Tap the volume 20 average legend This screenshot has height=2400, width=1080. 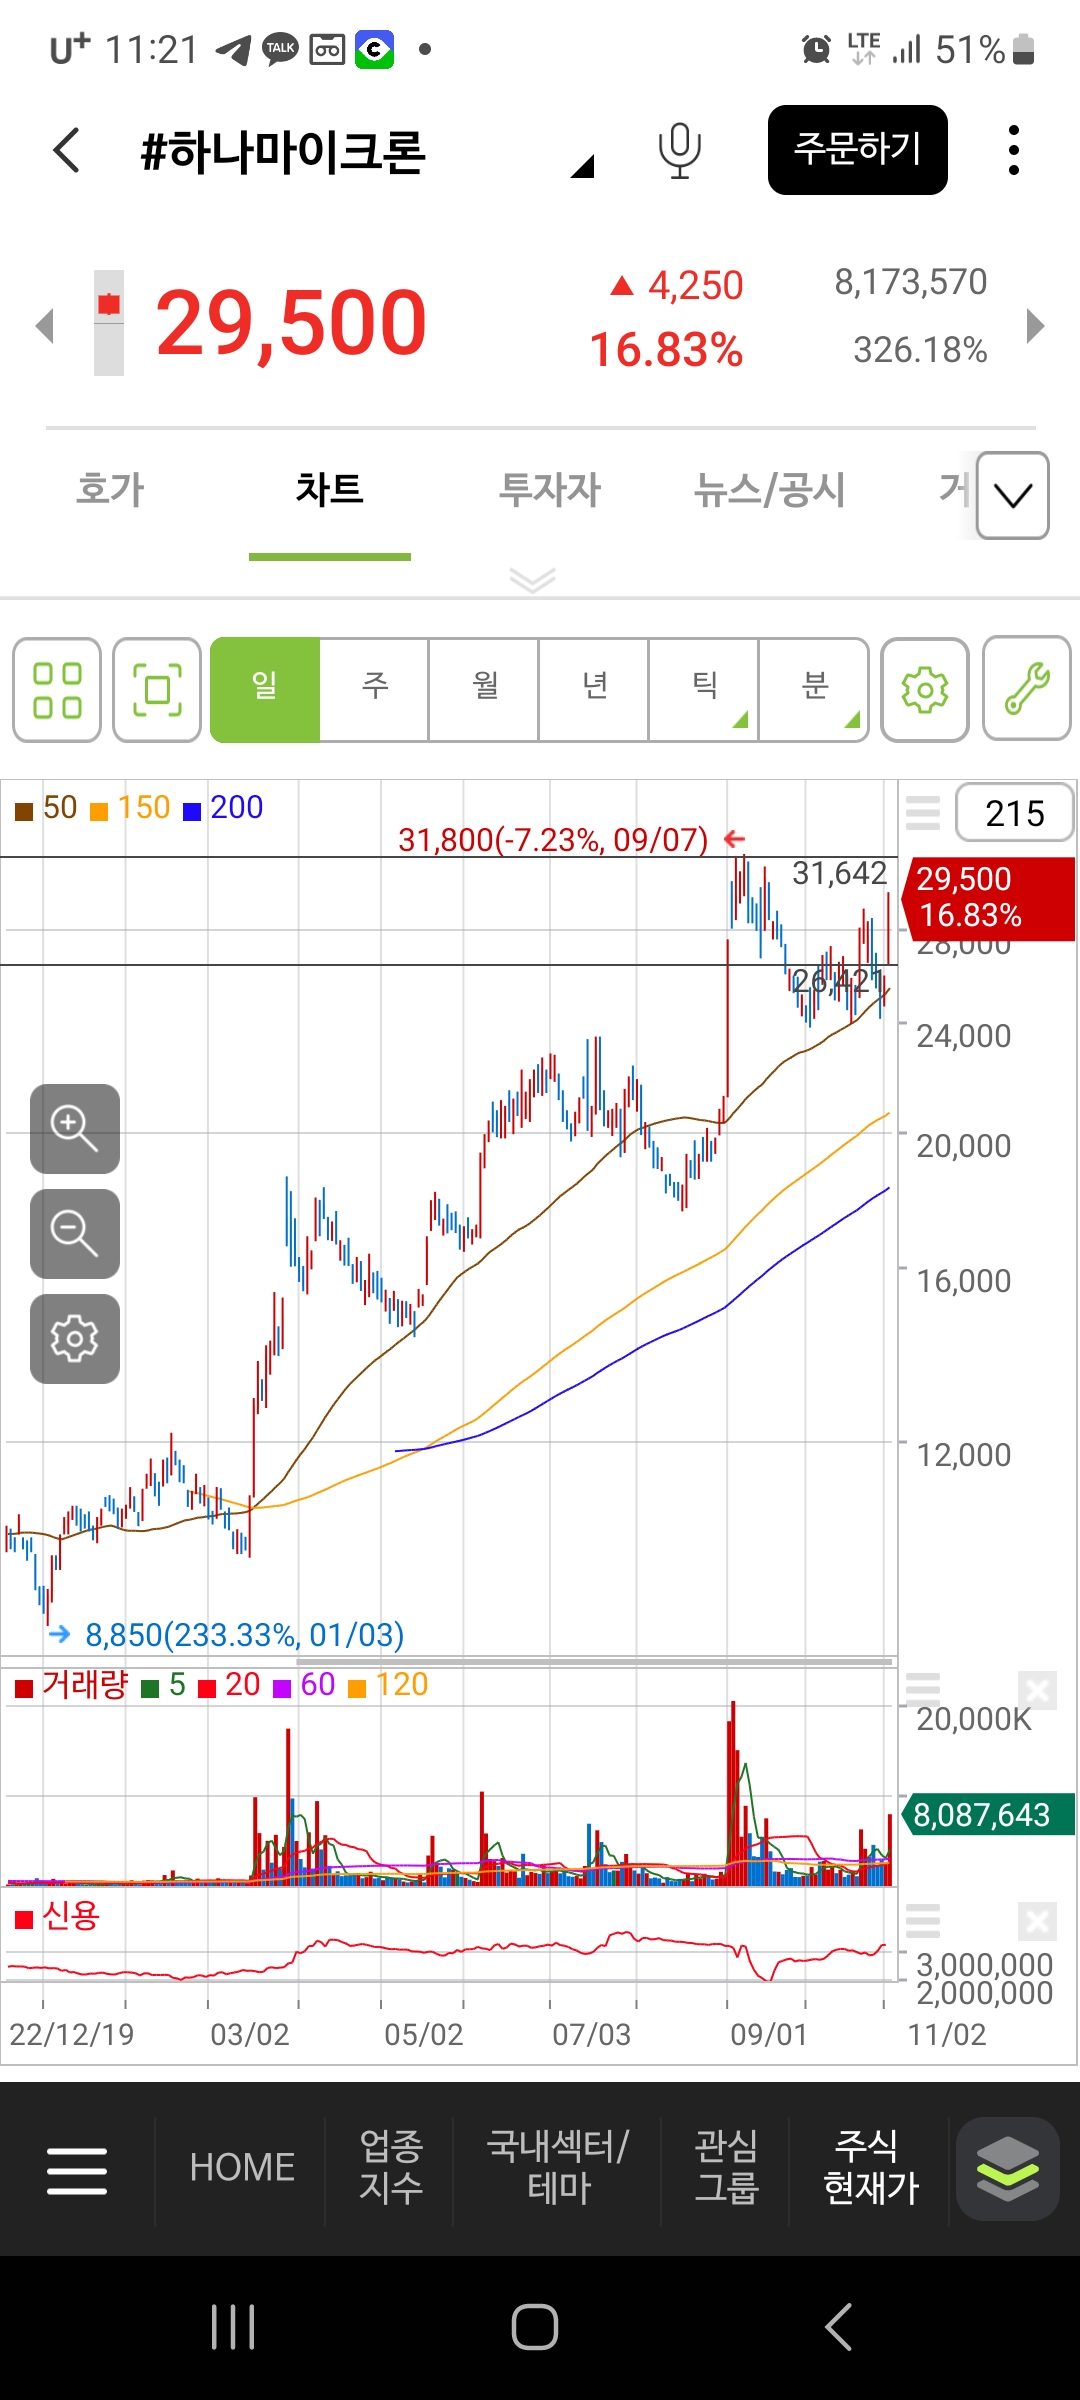[229, 1685]
